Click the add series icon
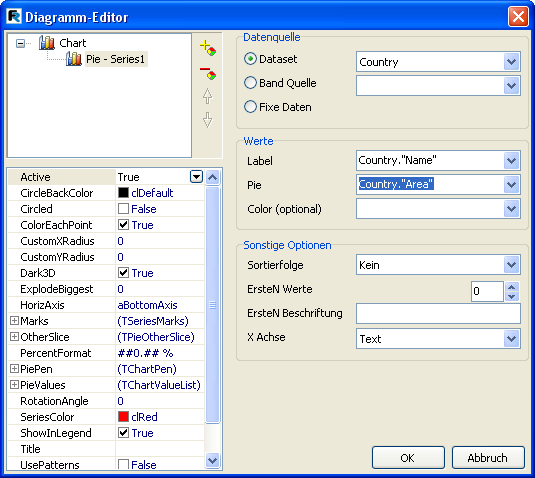 coord(208,48)
